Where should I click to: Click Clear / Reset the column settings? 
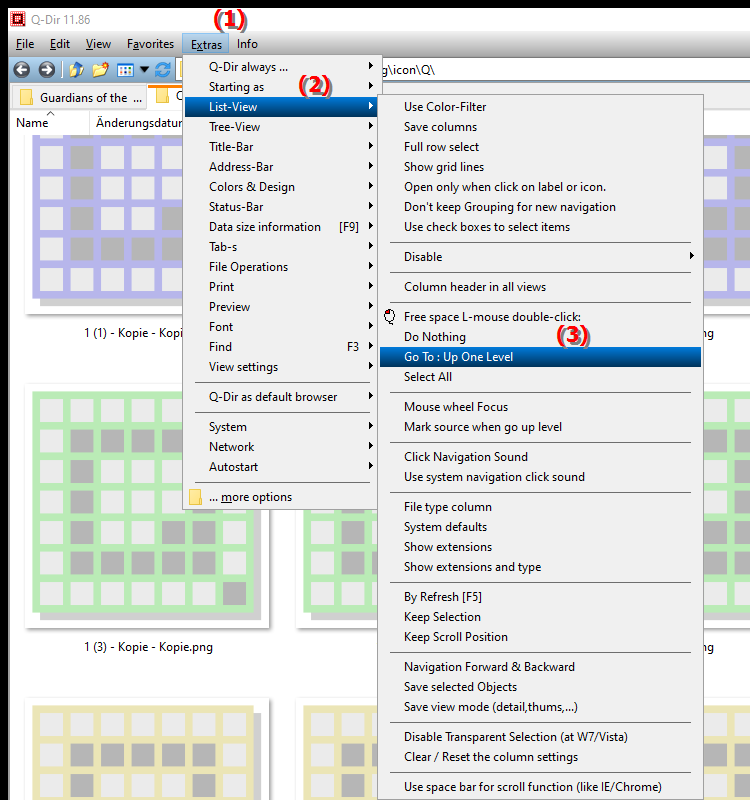pyautogui.click(x=541, y=757)
